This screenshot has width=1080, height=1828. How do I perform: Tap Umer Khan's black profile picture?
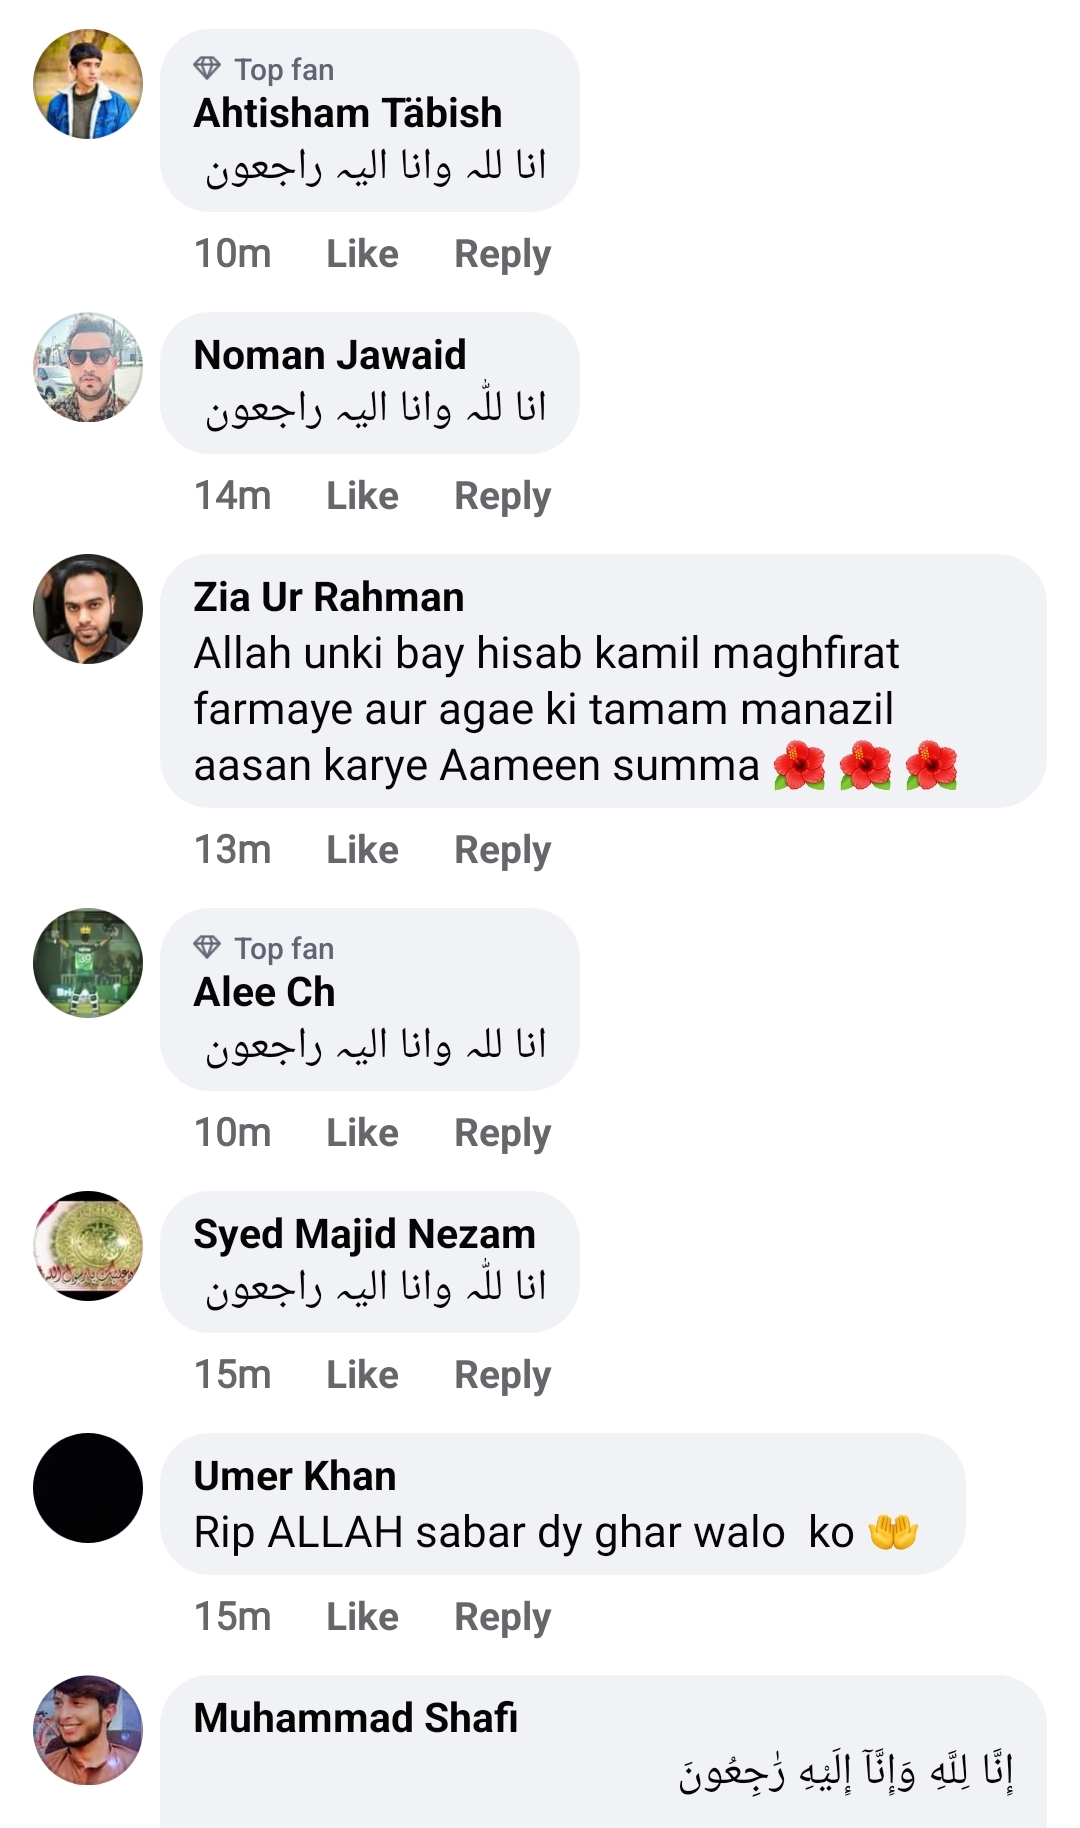tap(88, 1488)
